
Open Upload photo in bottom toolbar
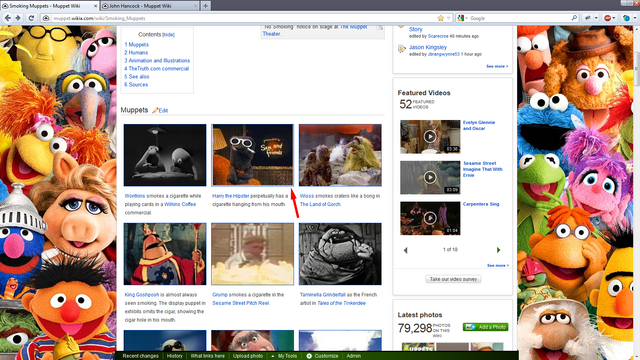[x=248, y=356]
